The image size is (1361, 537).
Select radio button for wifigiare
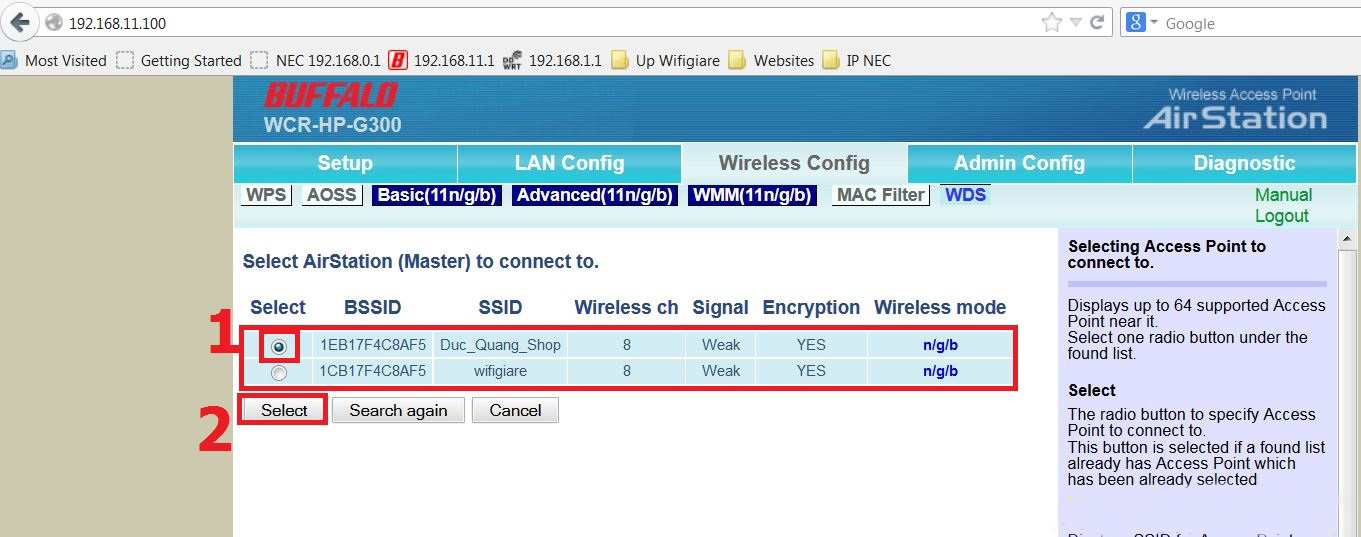[279, 372]
